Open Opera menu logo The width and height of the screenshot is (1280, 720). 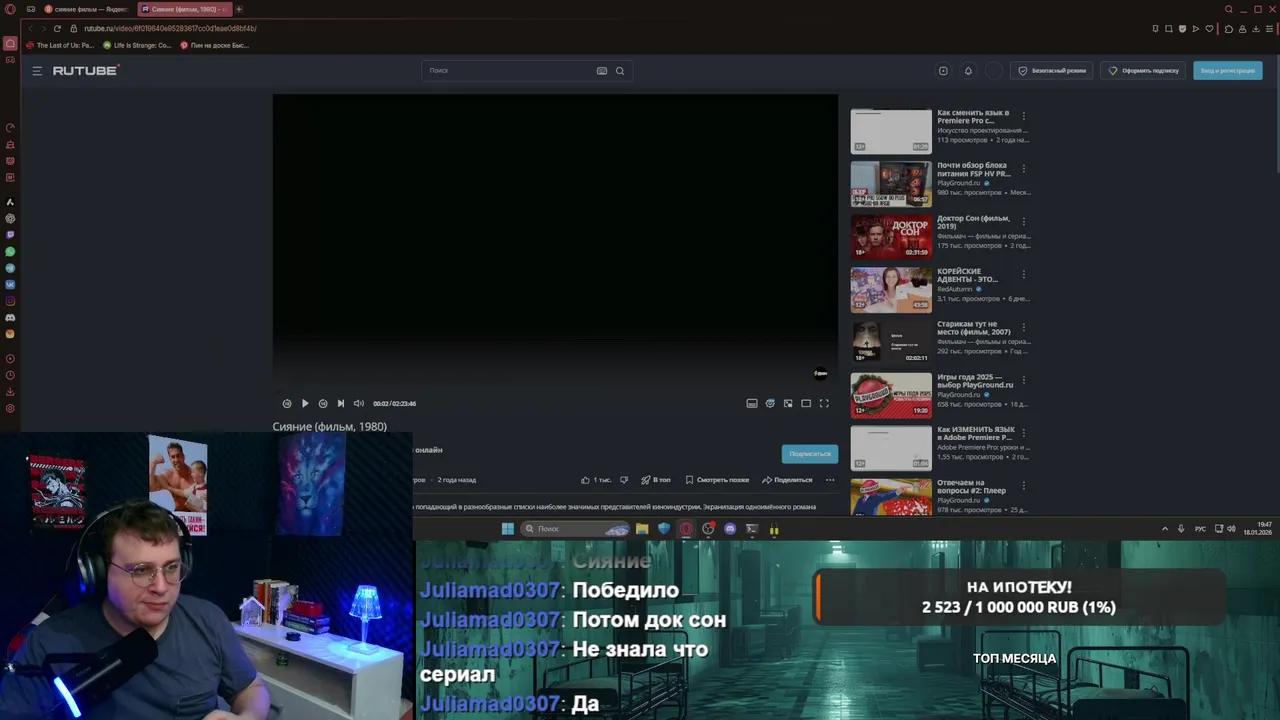(x=10, y=9)
